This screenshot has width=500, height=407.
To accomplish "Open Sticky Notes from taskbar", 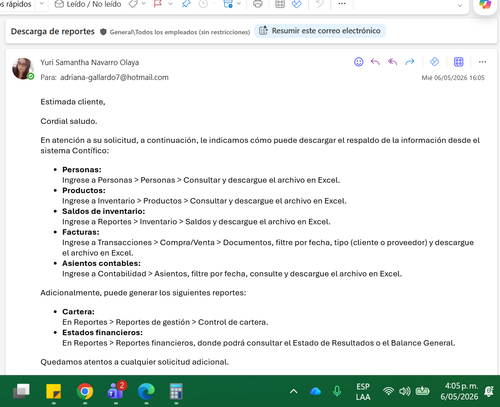I will pyautogui.click(x=53, y=391).
